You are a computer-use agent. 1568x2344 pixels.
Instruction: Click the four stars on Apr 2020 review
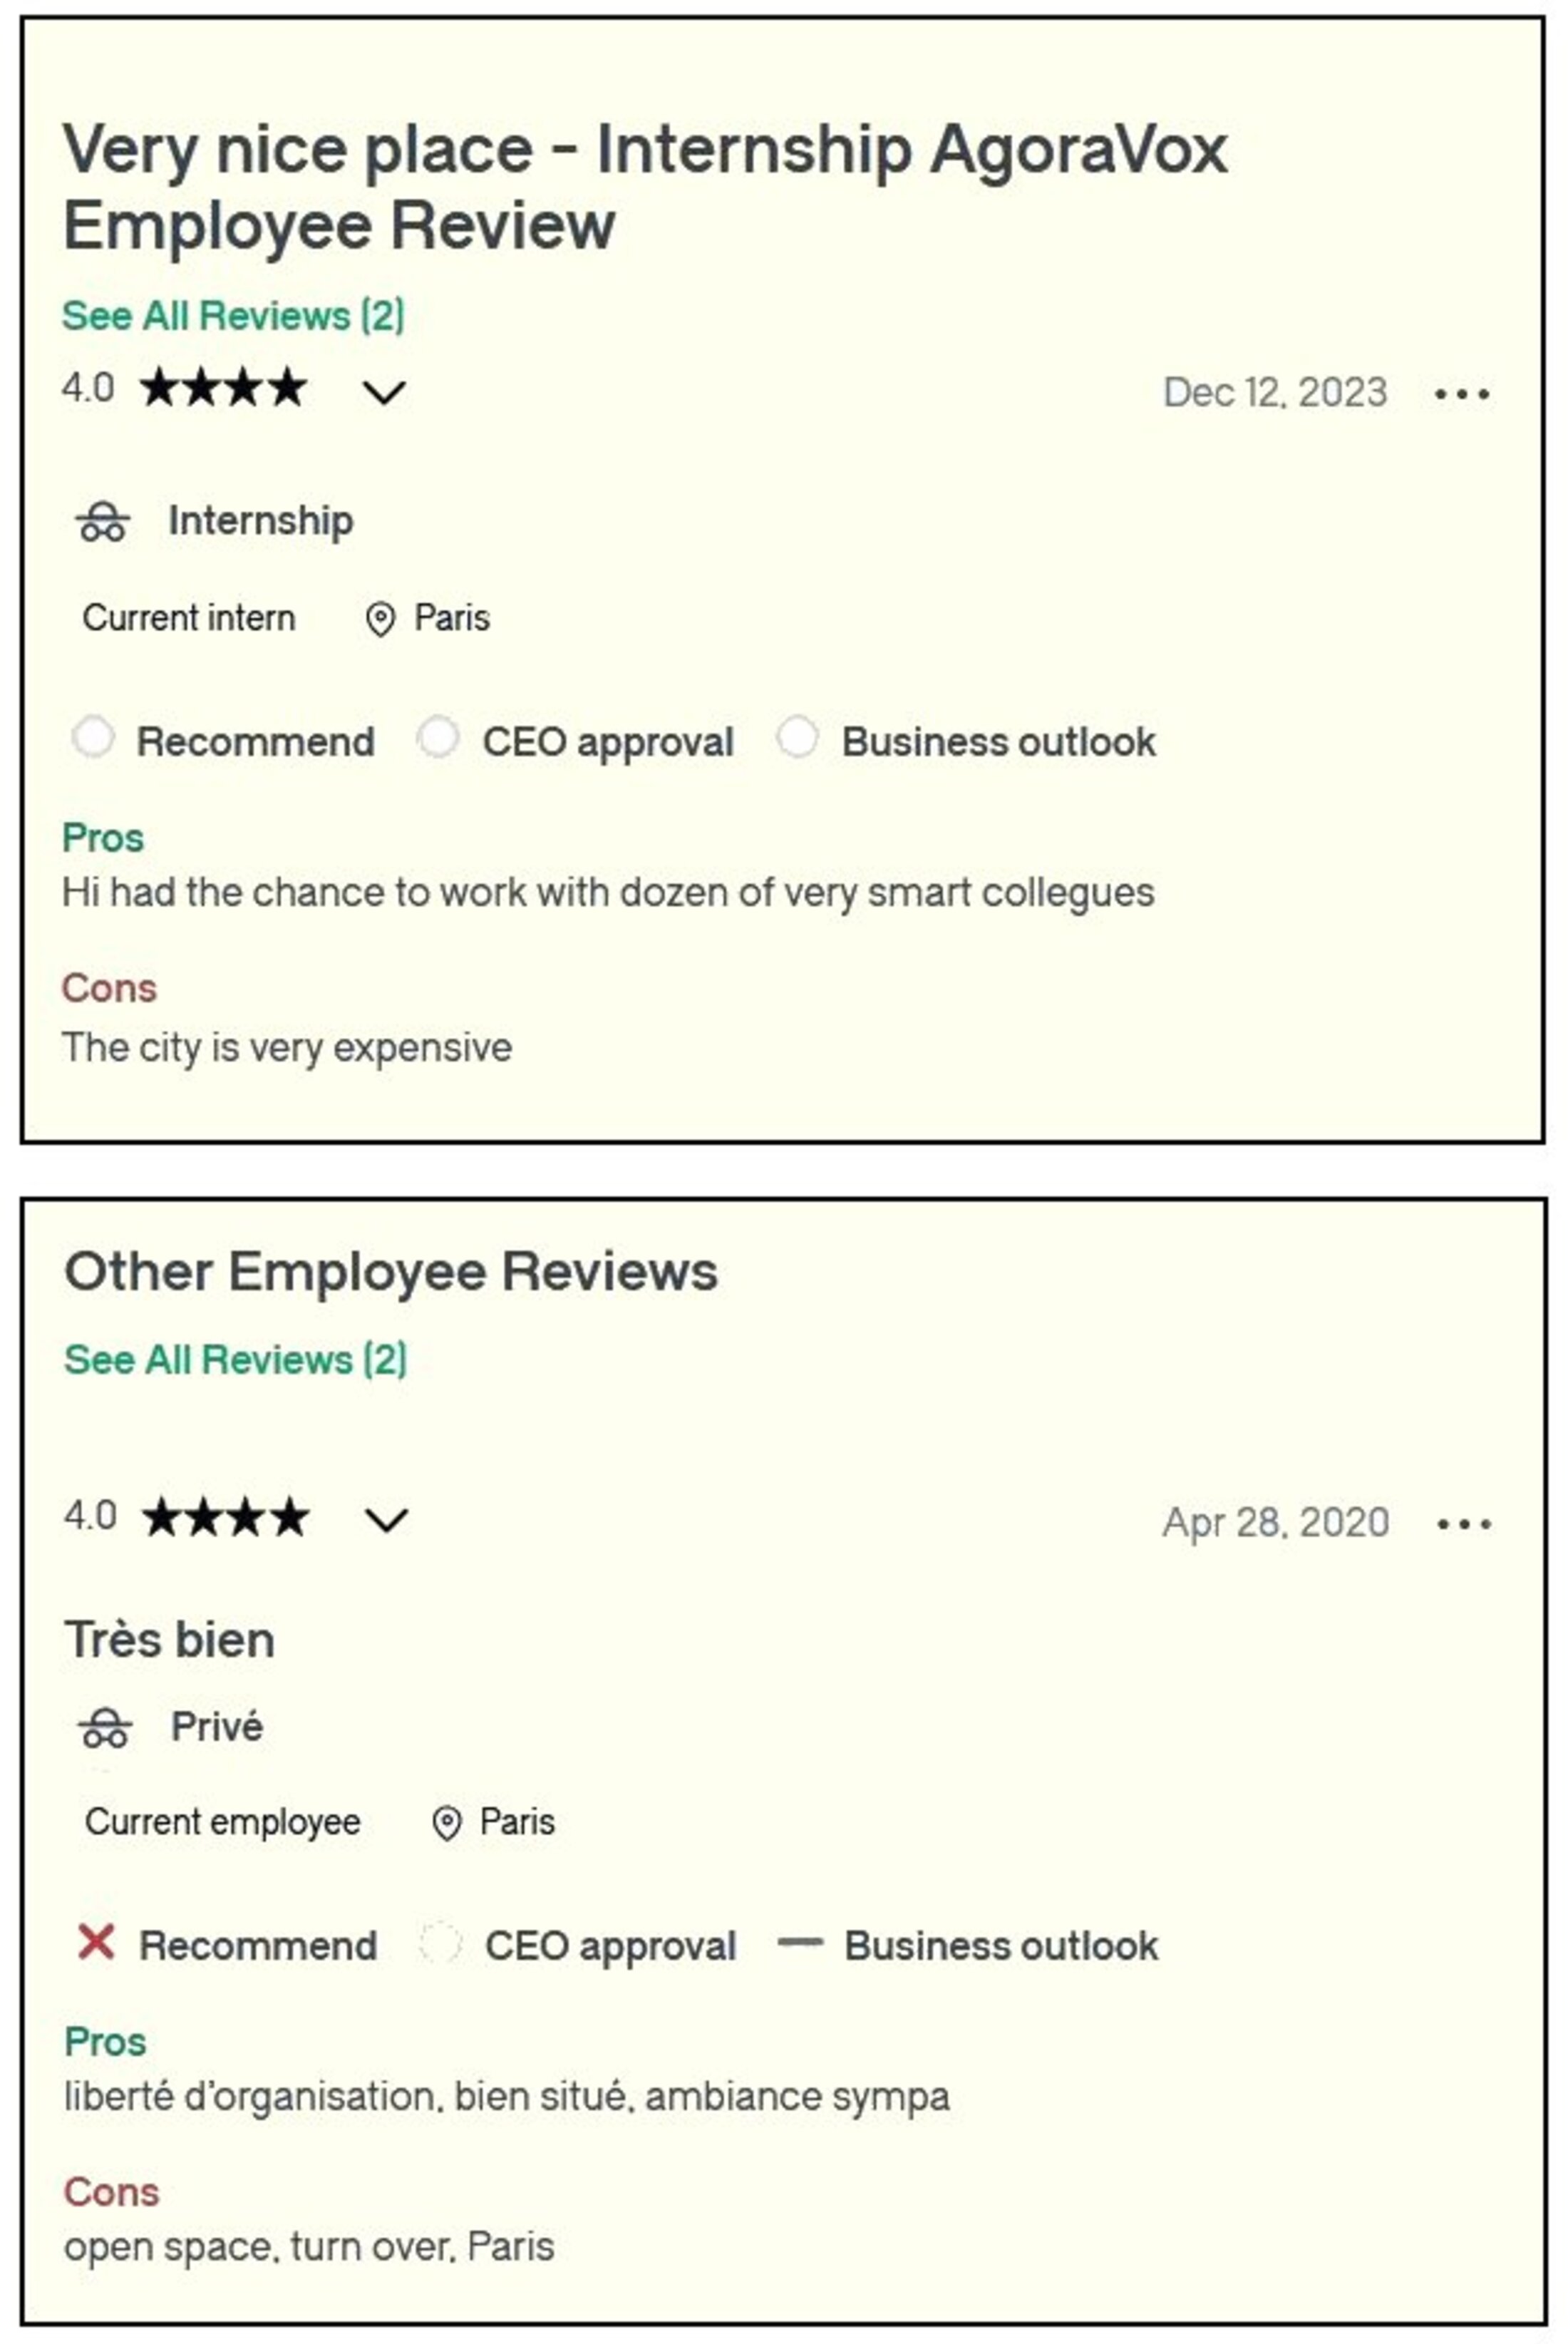pyautogui.click(x=225, y=1517)
